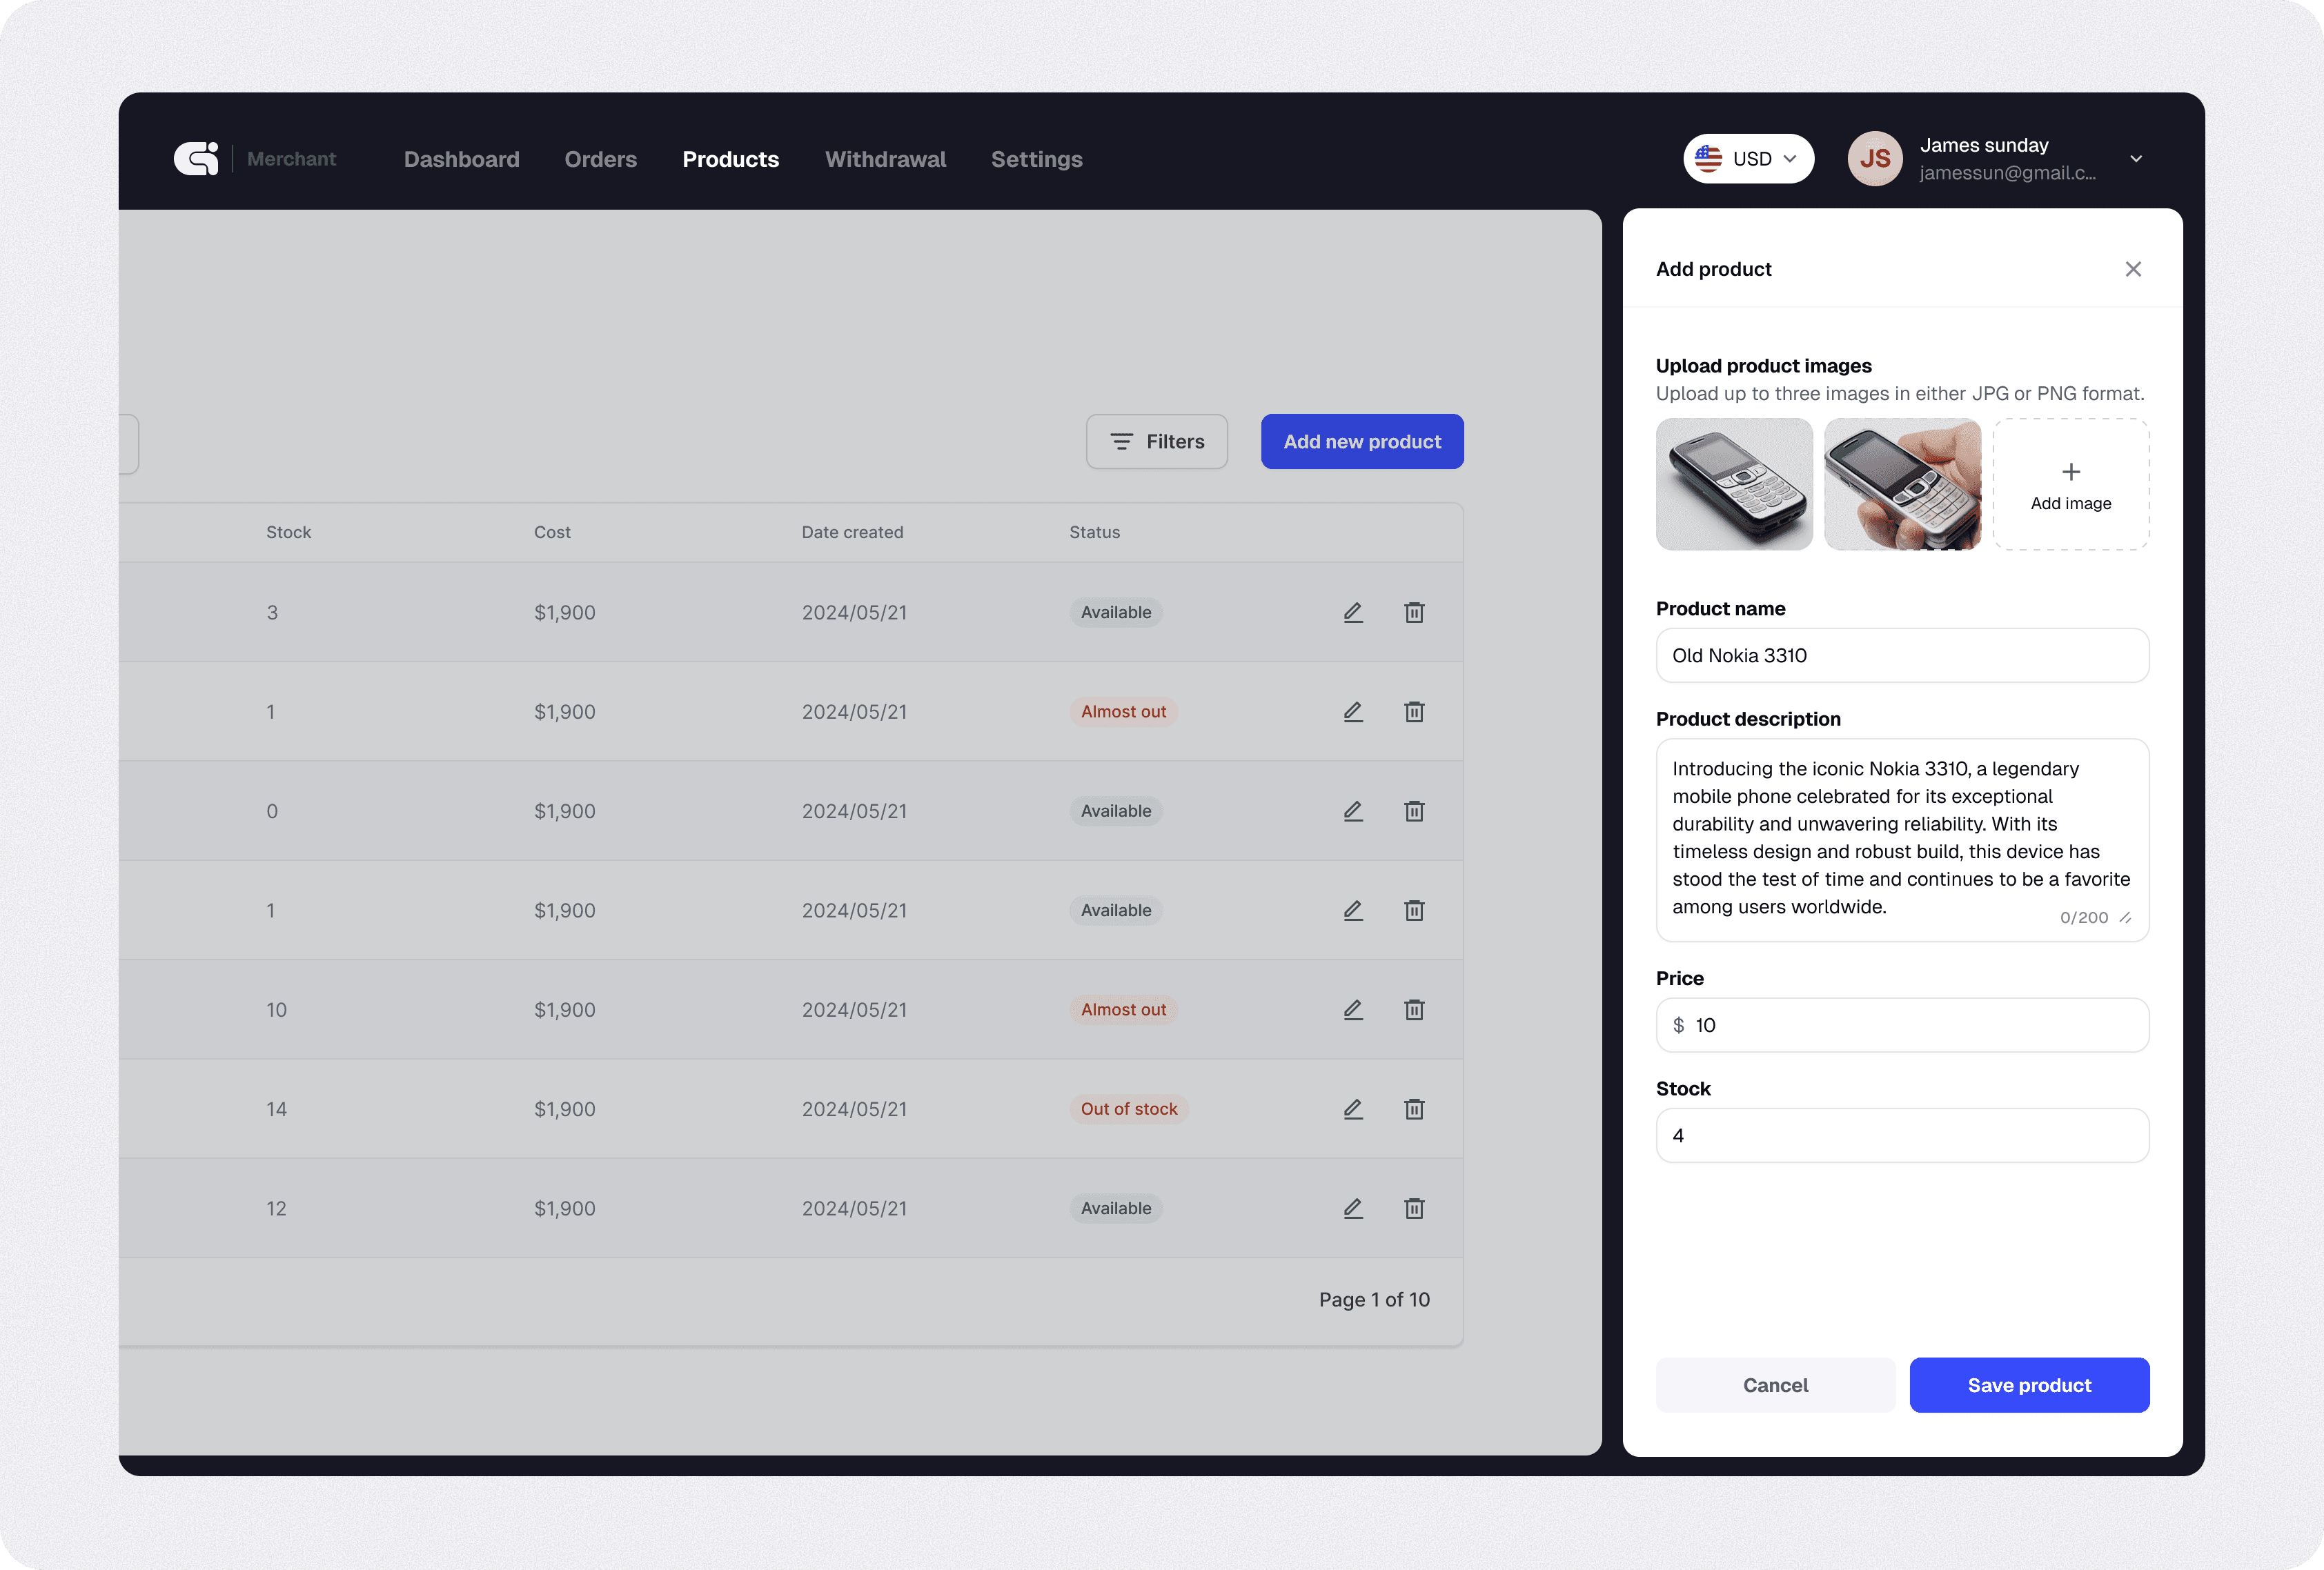
Task: Open the USD currency dropdown
Action: click(x=1748, y=159)
